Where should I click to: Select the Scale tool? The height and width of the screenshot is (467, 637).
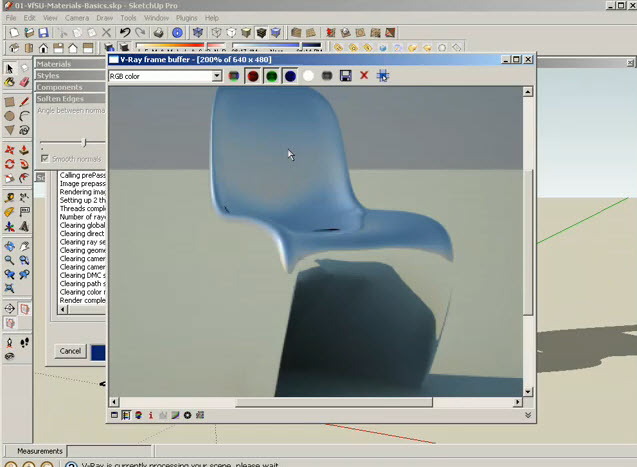10,178
